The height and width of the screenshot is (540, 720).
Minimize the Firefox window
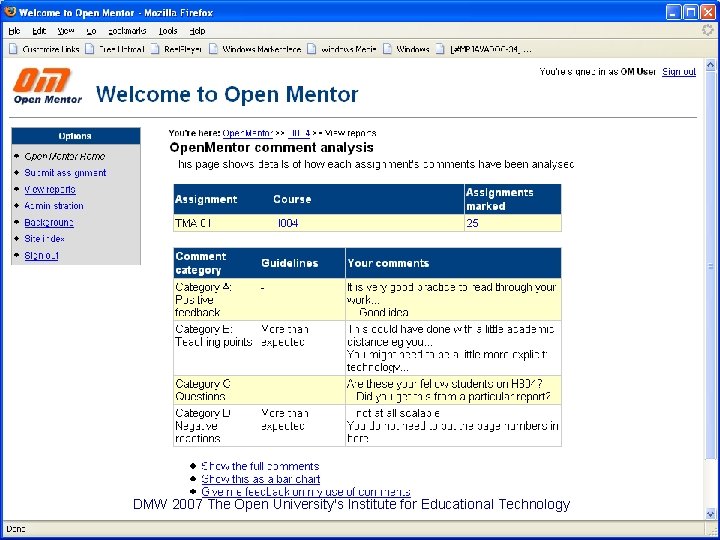click(x=674, y=12)
